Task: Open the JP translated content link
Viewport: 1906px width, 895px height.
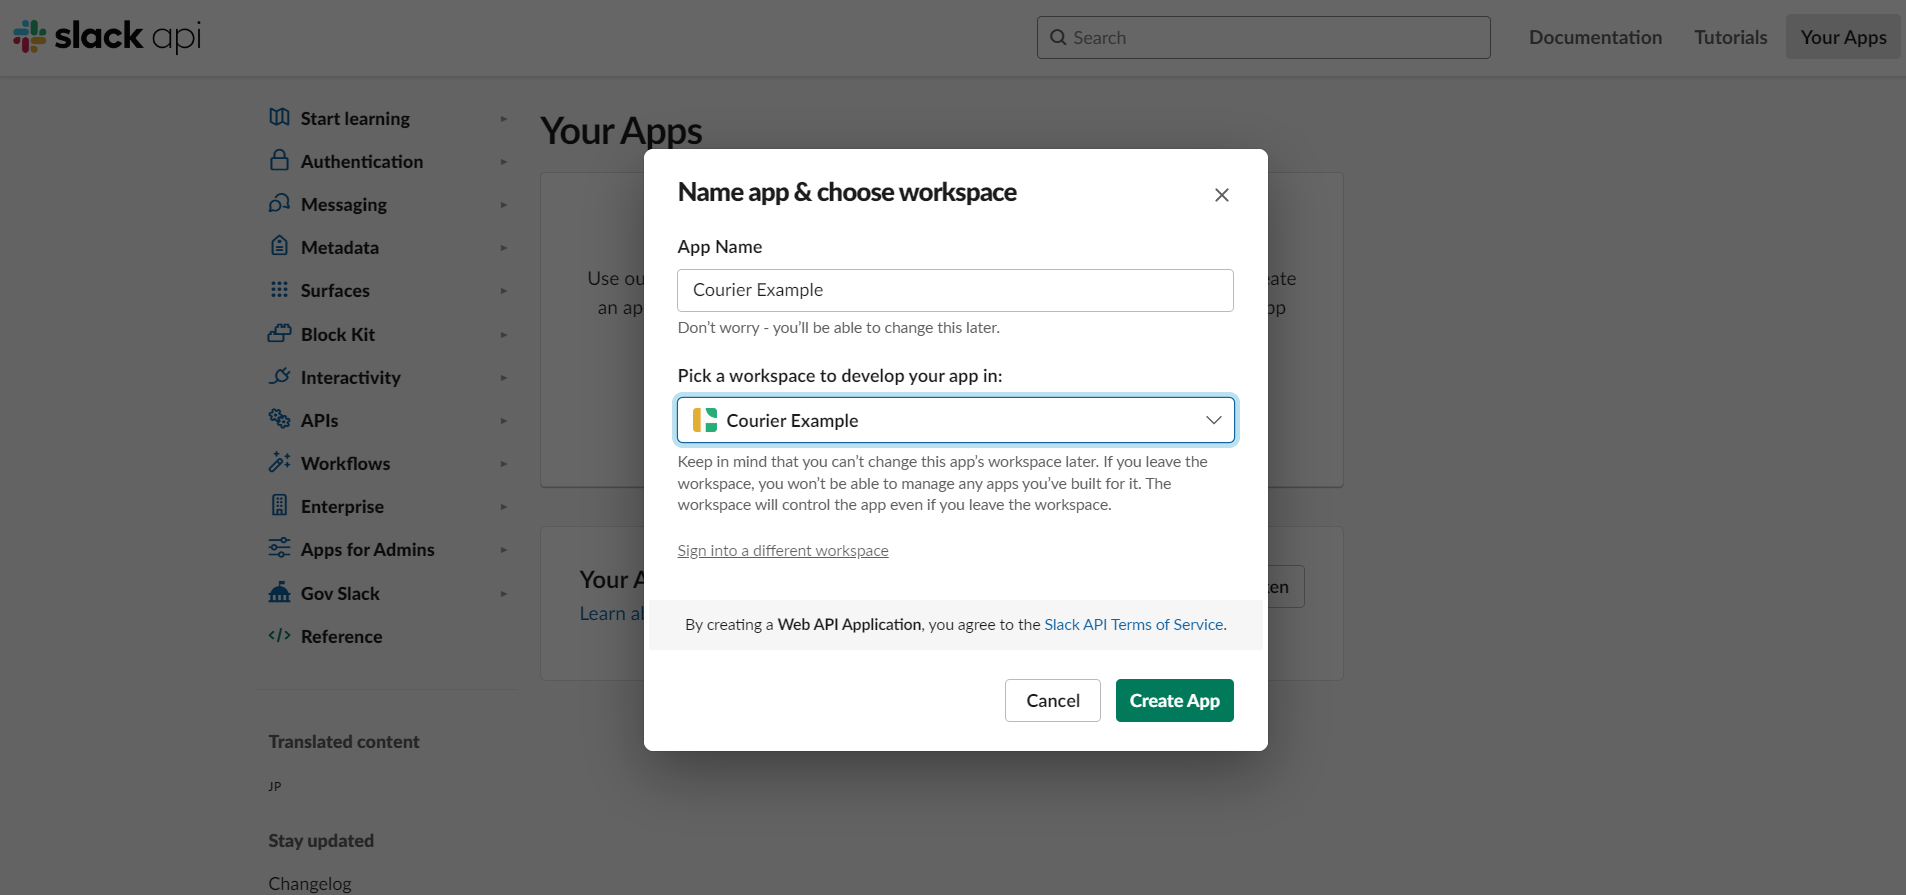Action: coord(275,787)
